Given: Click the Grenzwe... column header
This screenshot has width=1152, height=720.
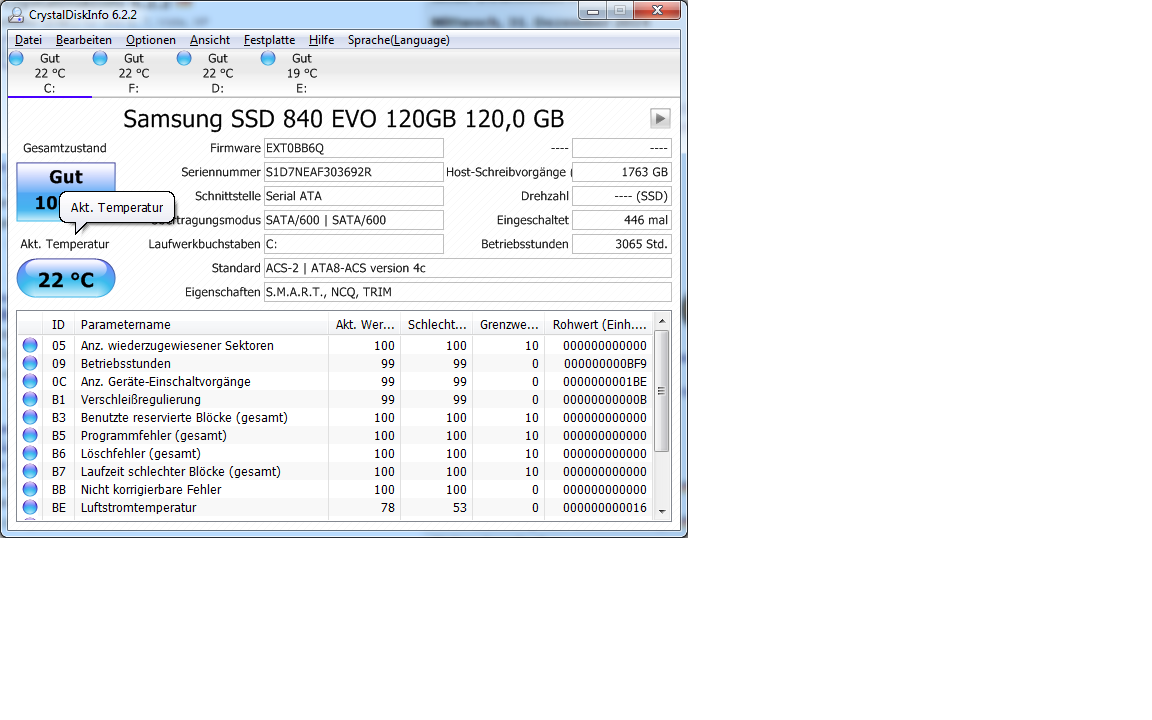Looking at the screenshot, I should coord(508,325).
